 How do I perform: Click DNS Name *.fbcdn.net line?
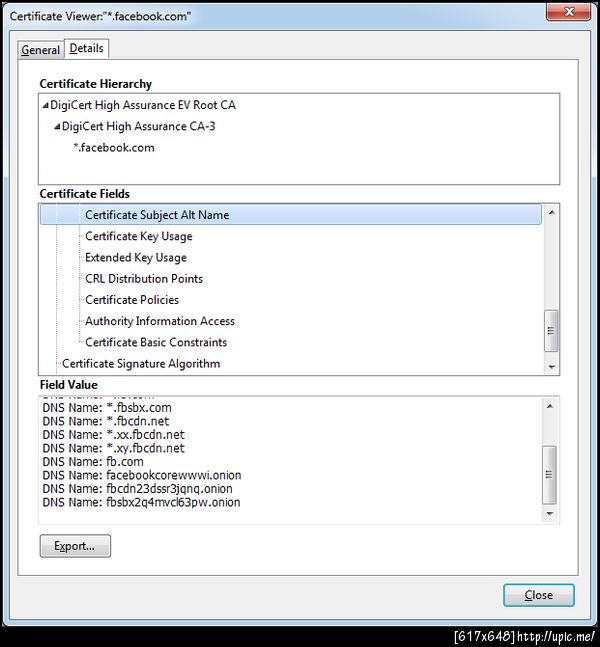click(106, 421)
